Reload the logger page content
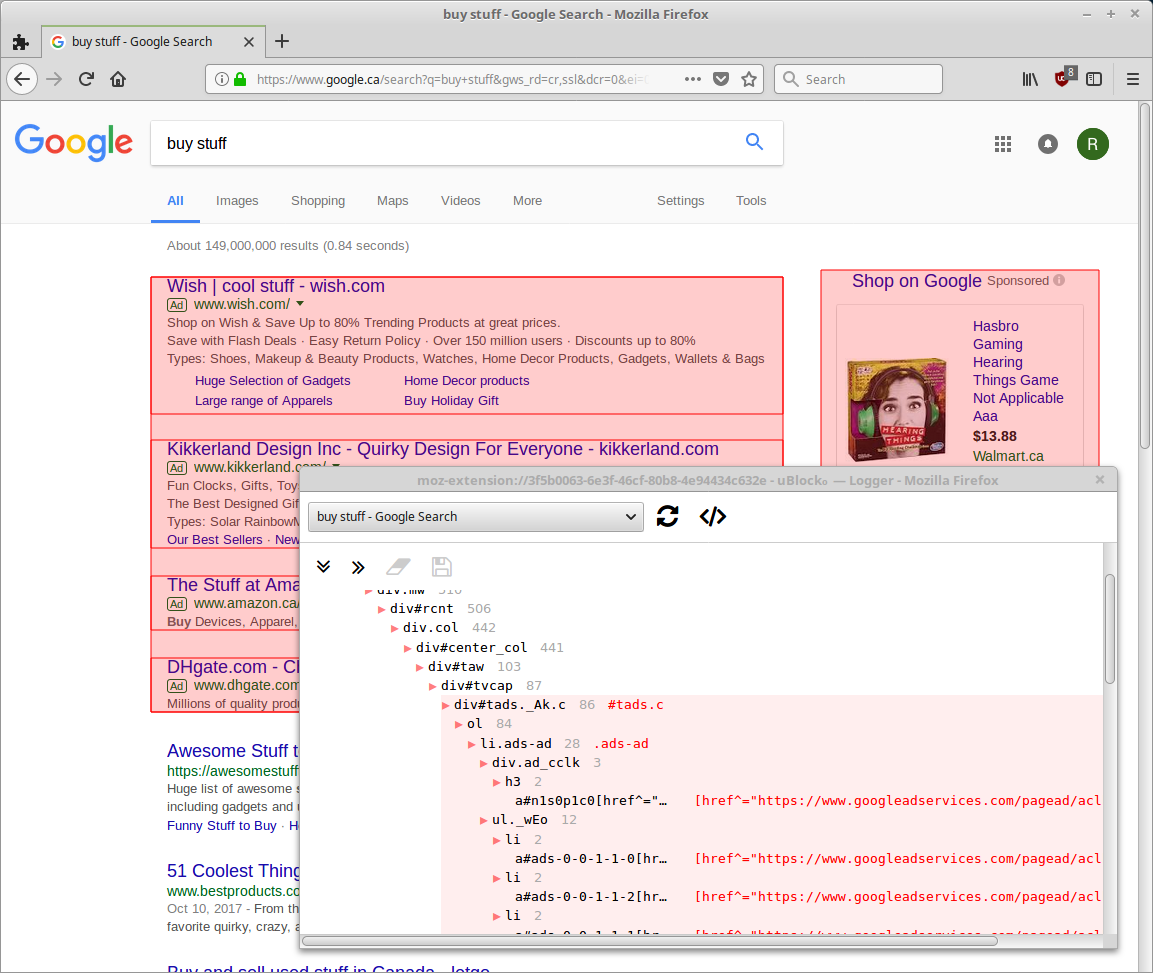 pos(667,516)
